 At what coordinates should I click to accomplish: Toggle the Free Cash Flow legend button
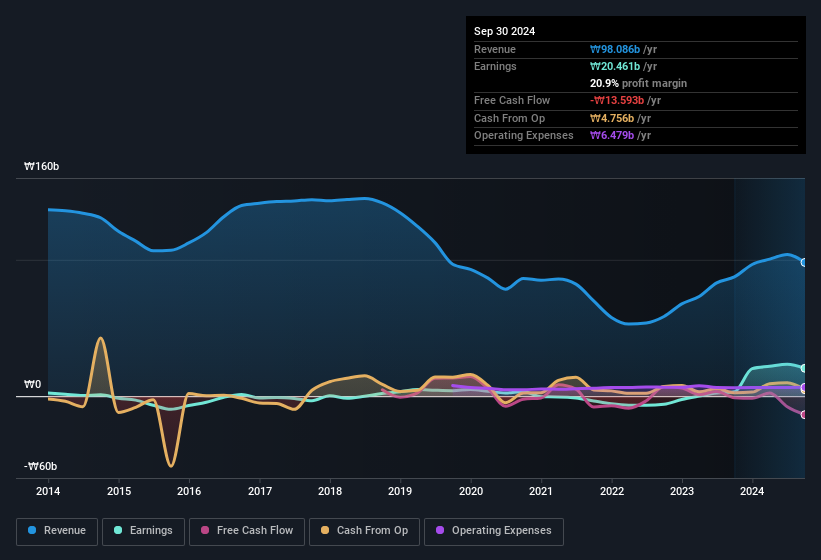[247, 531]
